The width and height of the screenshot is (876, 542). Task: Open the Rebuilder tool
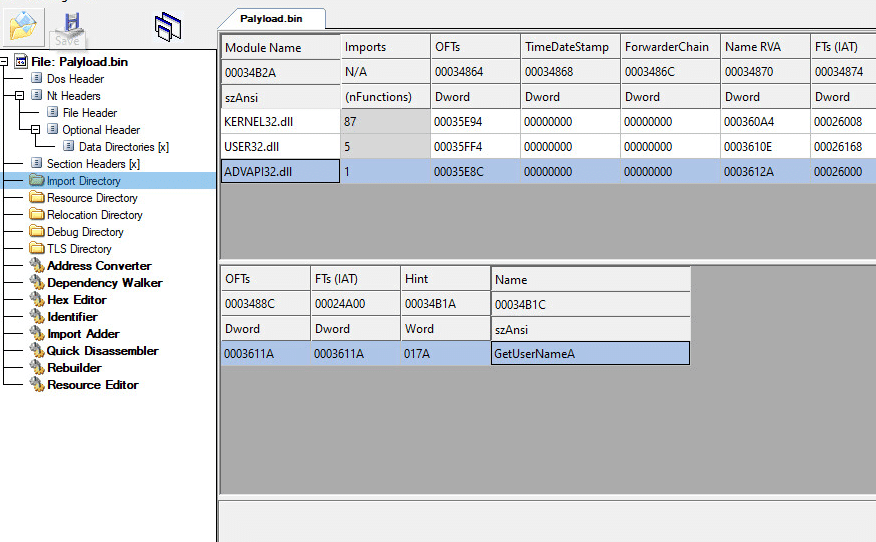(x=74, y=368)
